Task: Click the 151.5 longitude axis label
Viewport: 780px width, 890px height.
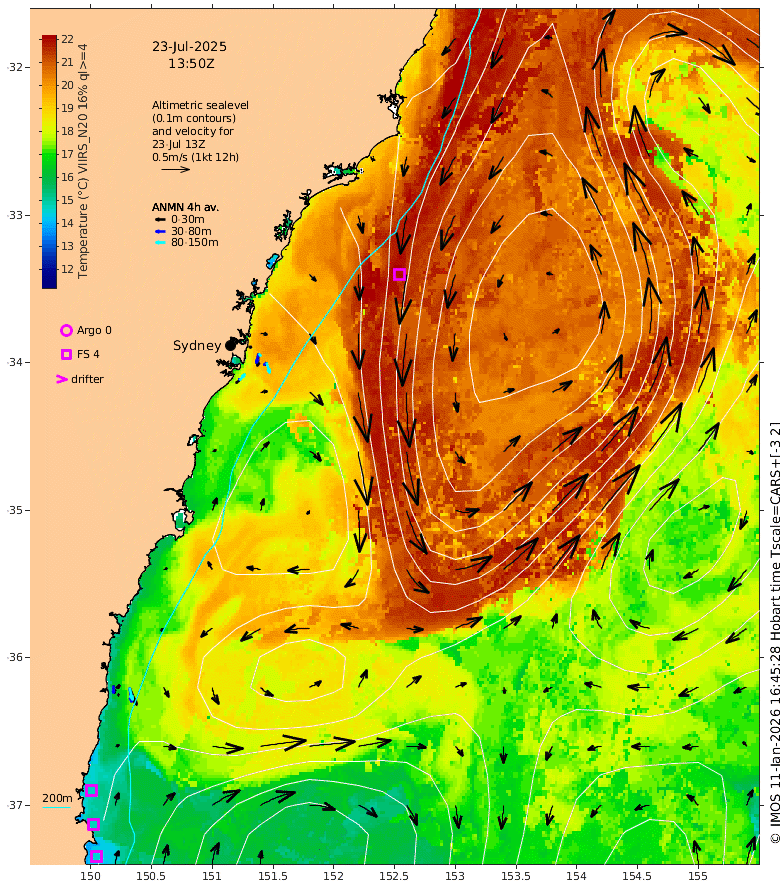Action: coord(272,876)
